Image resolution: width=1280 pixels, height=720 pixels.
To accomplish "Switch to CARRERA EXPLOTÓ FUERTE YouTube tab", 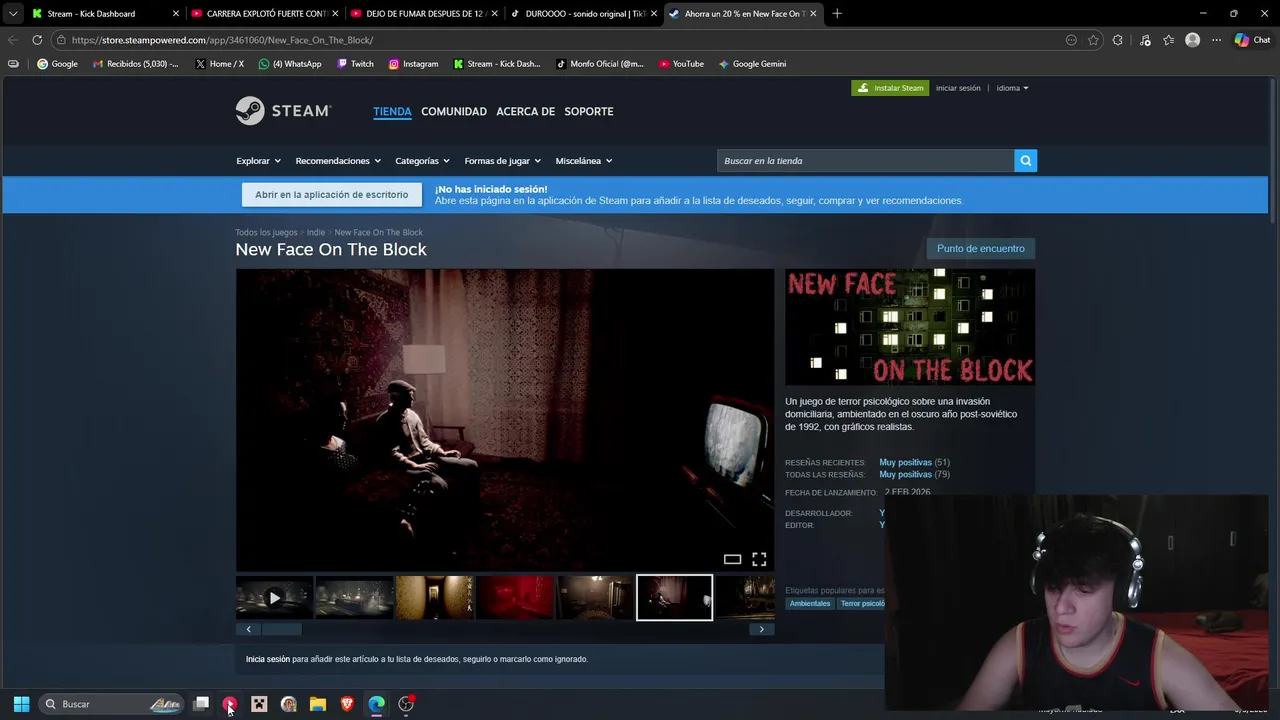I will (266, 14).
